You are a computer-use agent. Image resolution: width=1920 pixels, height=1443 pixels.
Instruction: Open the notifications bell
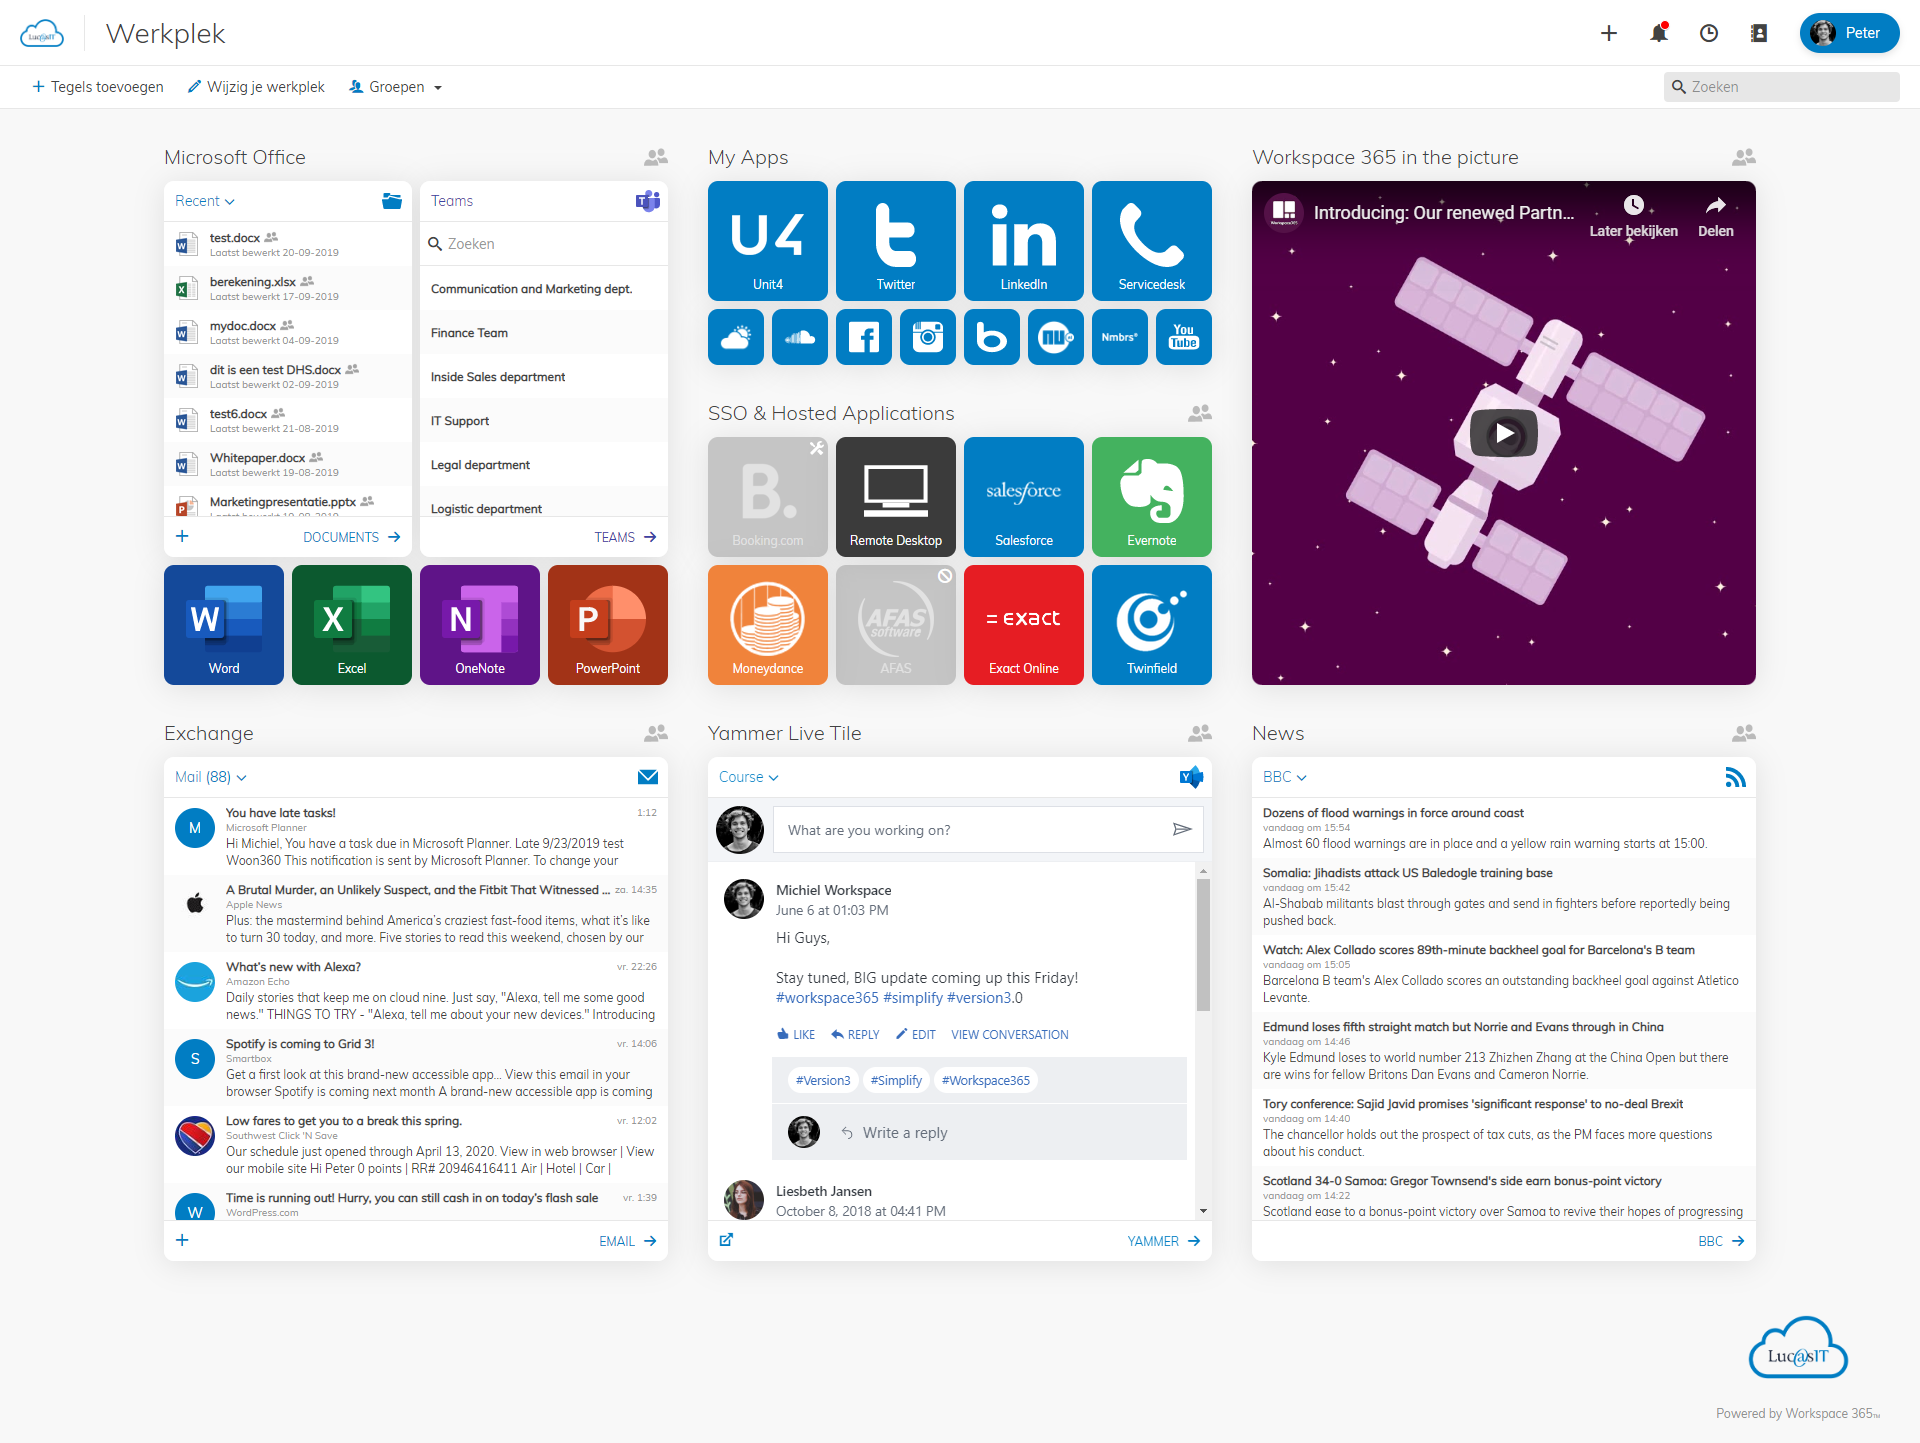tap(1659, 33)
